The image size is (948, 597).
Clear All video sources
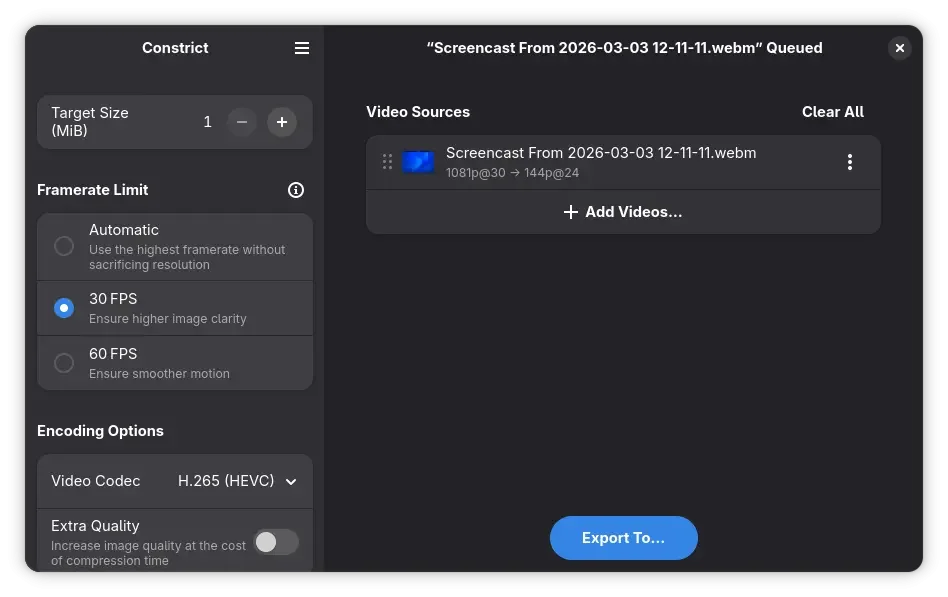(x=833, y=112)
